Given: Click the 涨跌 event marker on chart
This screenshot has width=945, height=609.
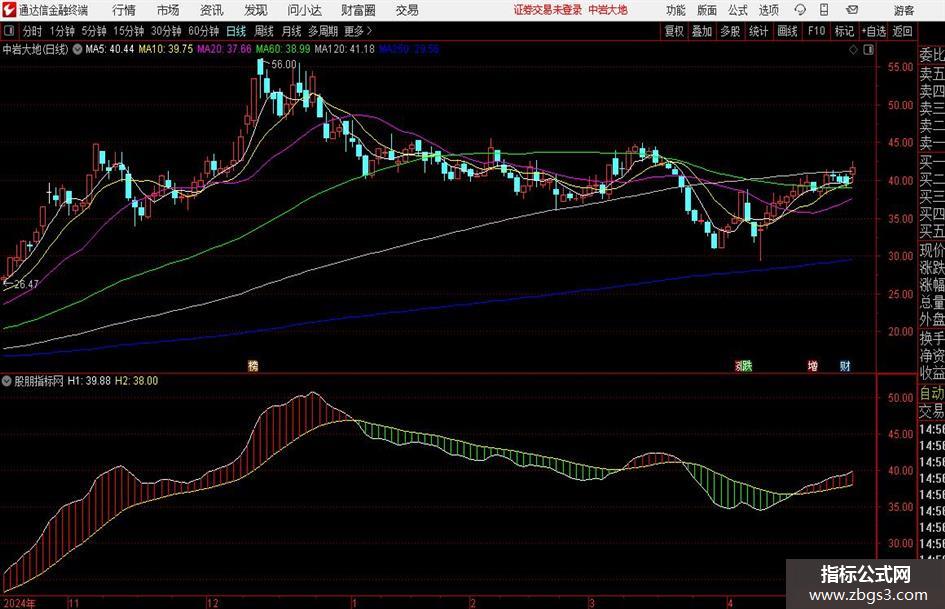Looking at the screenshot, I should (x=744, y=366).
